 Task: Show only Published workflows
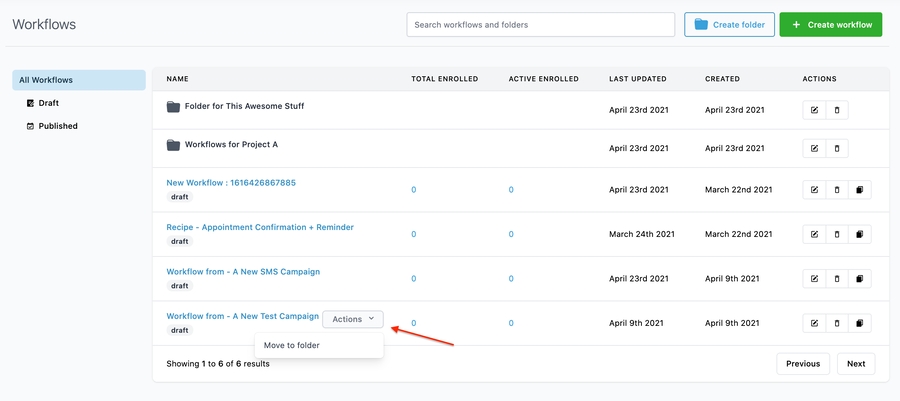tap(57, 126)
